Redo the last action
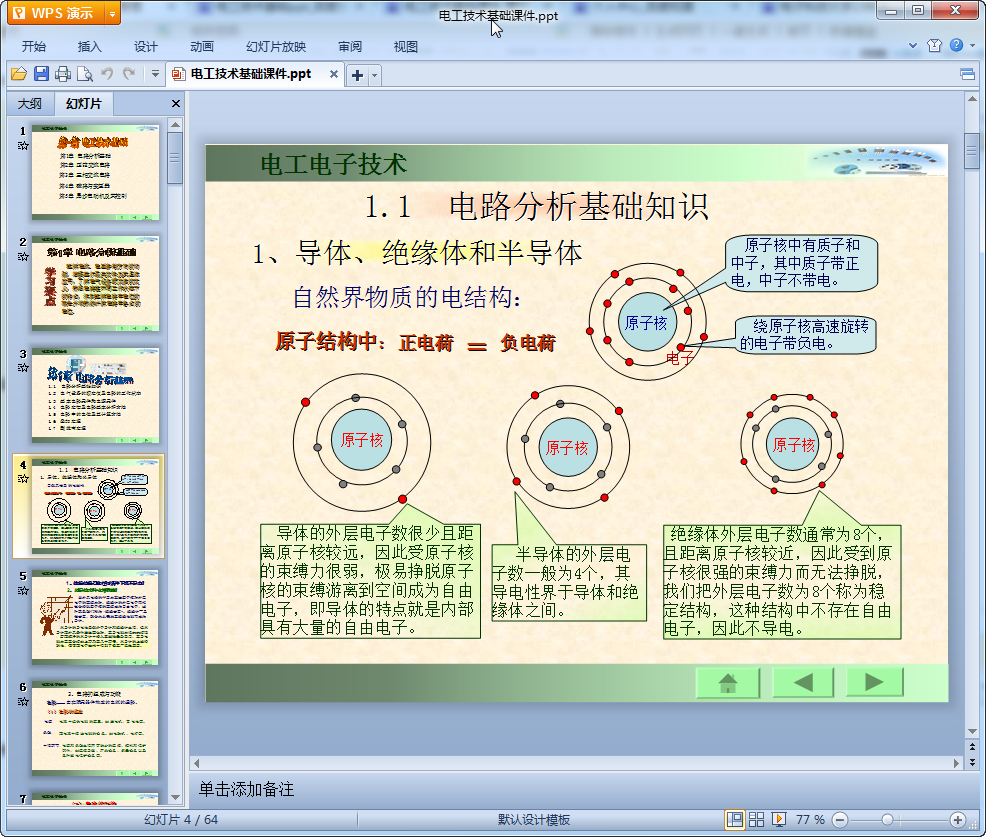 129,74
